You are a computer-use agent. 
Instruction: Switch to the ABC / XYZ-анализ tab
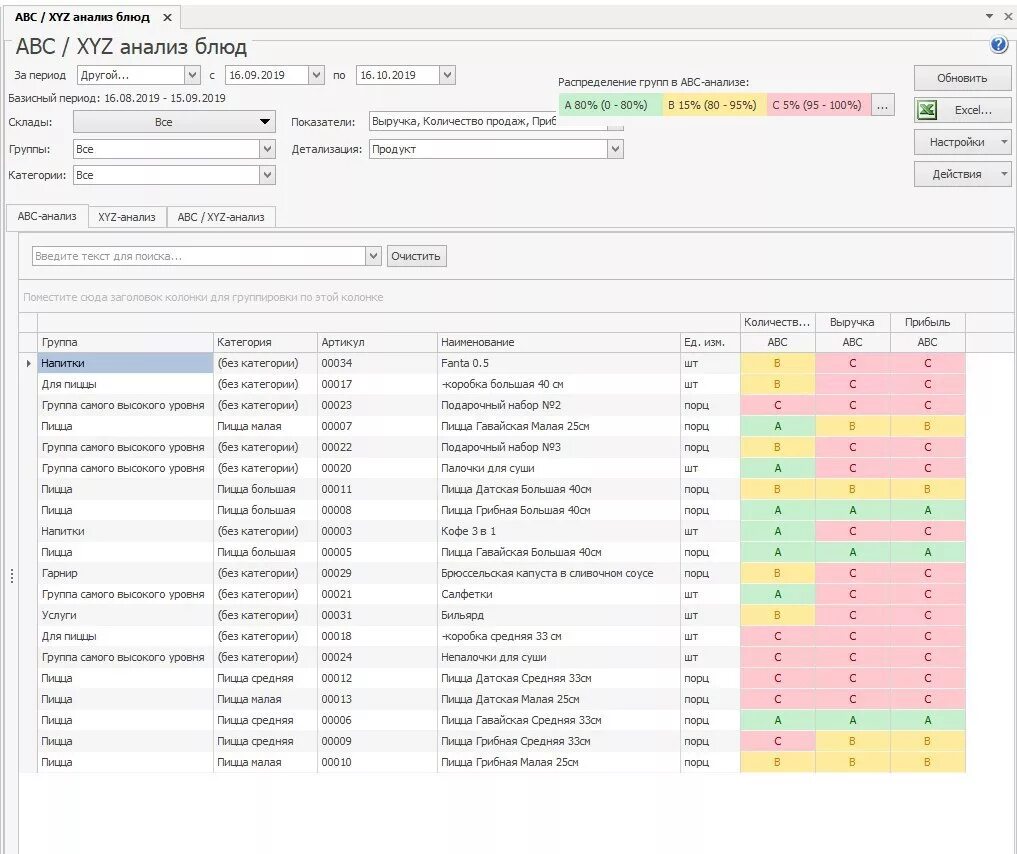tap(221, 217)
